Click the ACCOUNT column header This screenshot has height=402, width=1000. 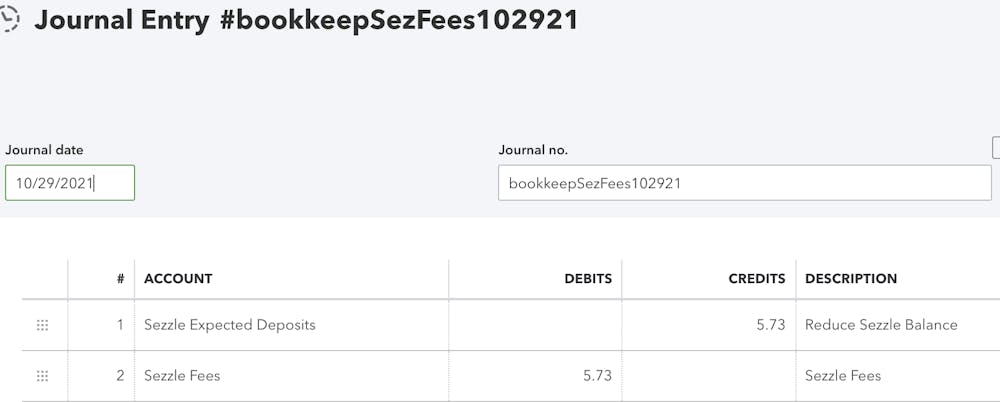tap(178, 279)
